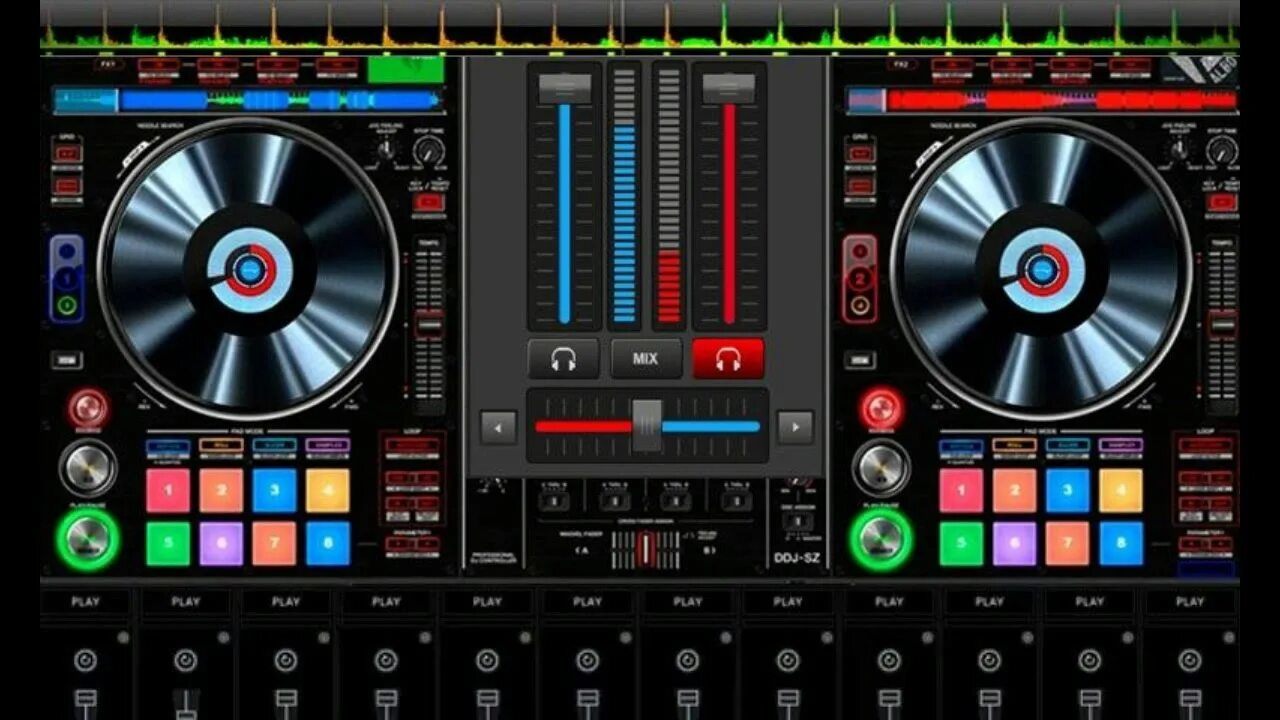Select blue pad mode on left deck

168,445
